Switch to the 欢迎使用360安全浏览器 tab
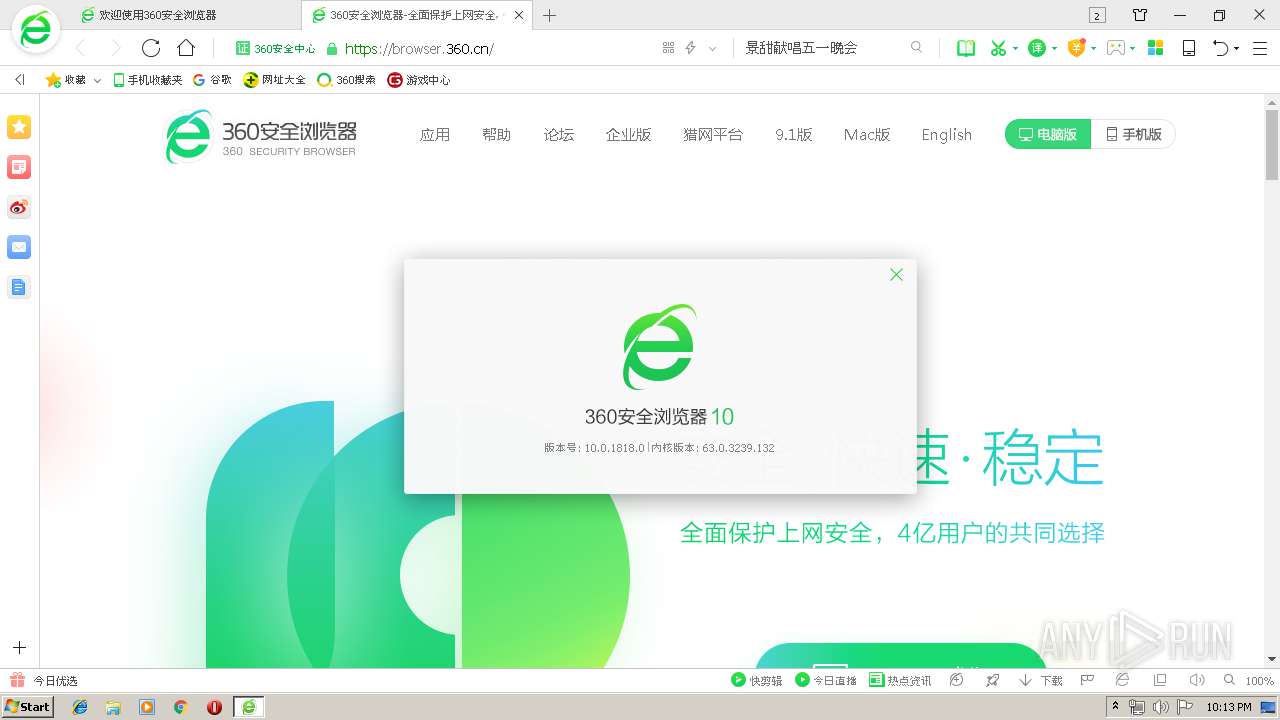This screenshot has width=1280, height=720. 187,15
